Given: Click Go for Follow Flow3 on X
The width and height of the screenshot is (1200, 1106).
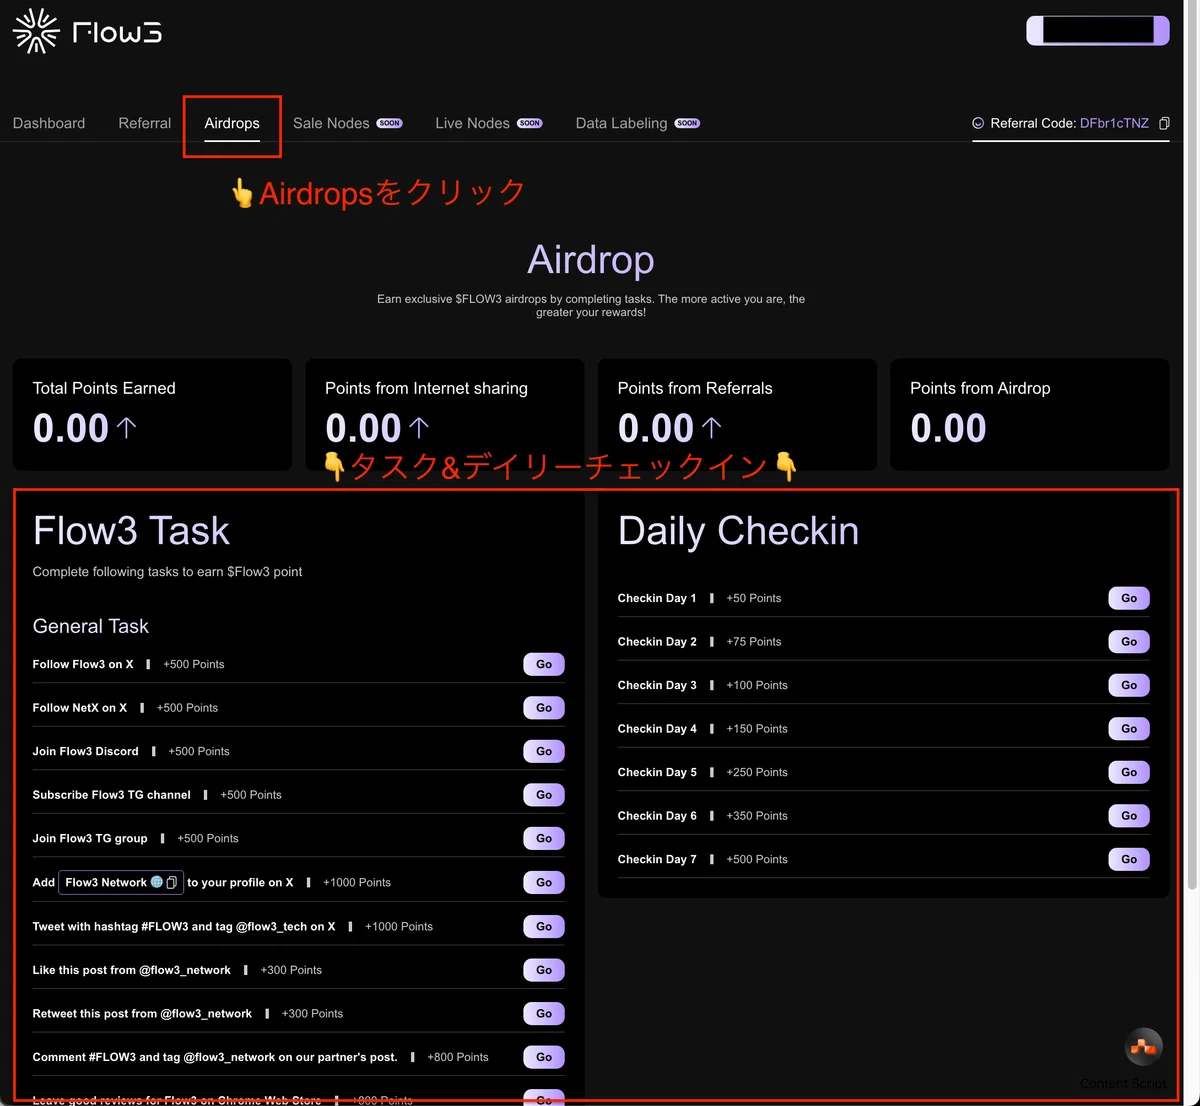Looking at the screenshot, I should point(544,664).
